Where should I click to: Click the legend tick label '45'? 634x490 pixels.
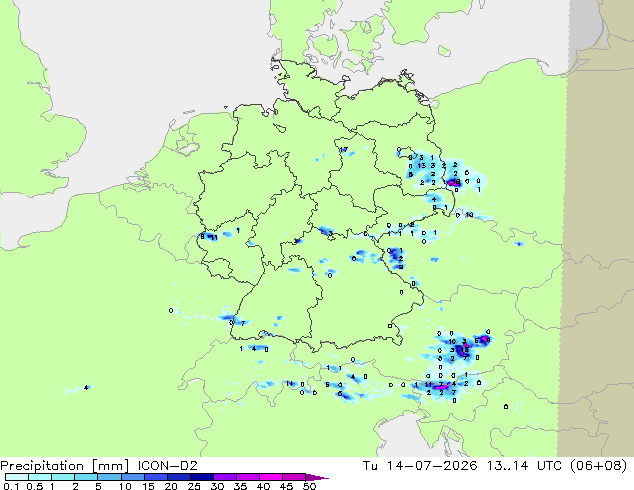coord(286,486)
